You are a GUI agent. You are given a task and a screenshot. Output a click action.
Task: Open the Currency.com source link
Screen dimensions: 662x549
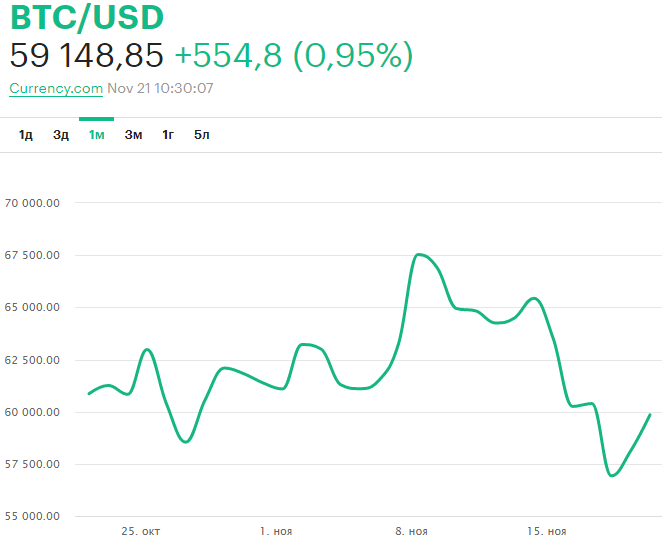click(56, 88)
